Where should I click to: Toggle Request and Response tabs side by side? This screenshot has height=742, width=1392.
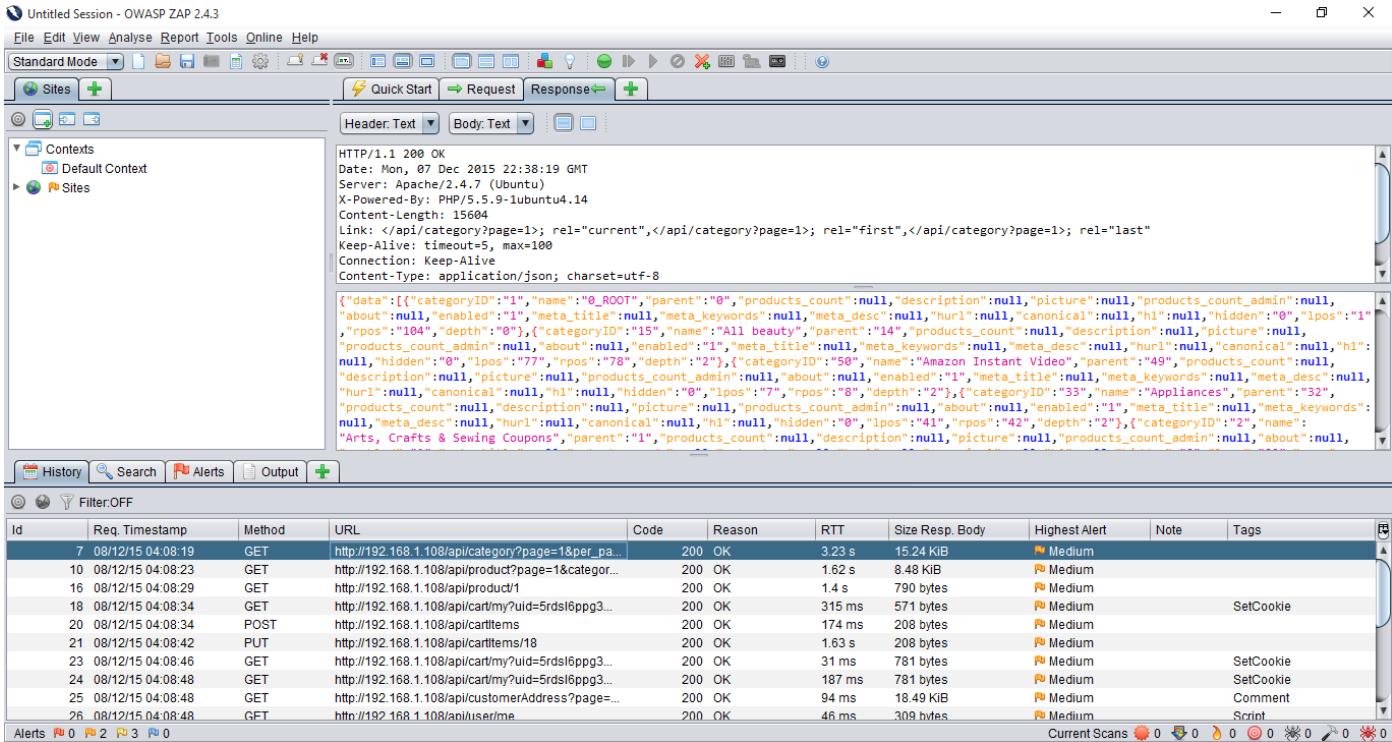tap(461, 61)
